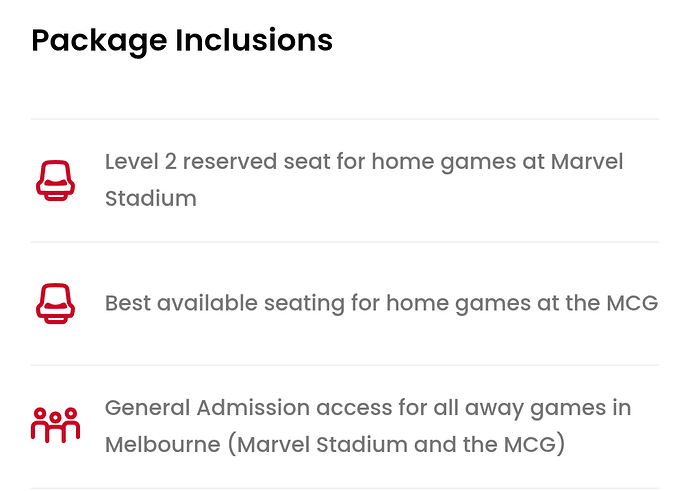Click the standalone word Stadium under Level 2 line

coord(150,198)
